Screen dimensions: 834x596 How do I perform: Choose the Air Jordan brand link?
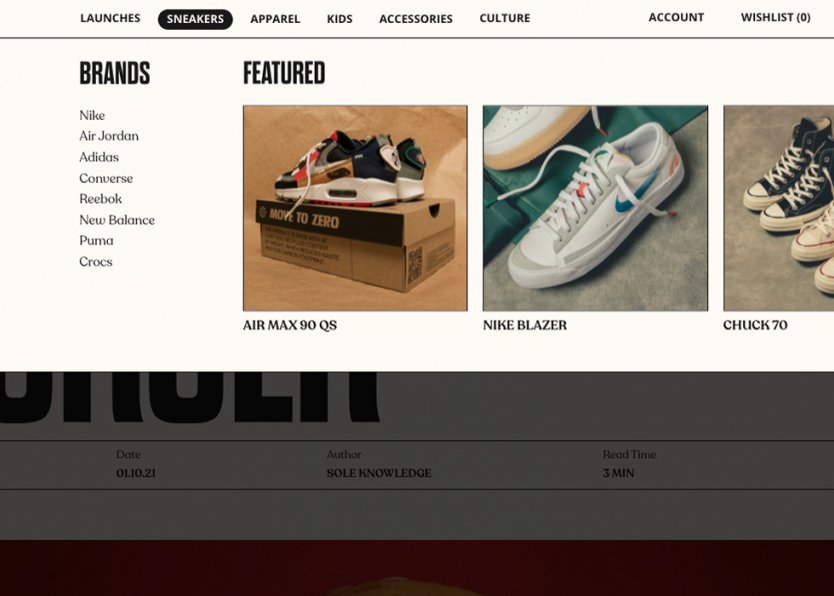(109, 136)
